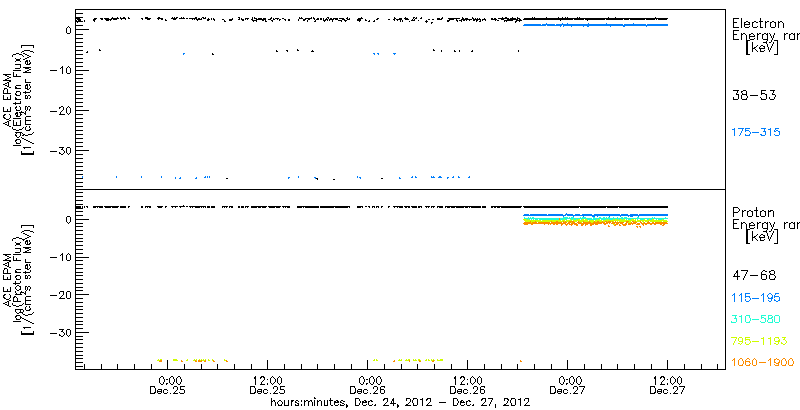Click the 47-68 proton energy legend label
This screenshot has width=800, height=410.
(x=754, y=276)
